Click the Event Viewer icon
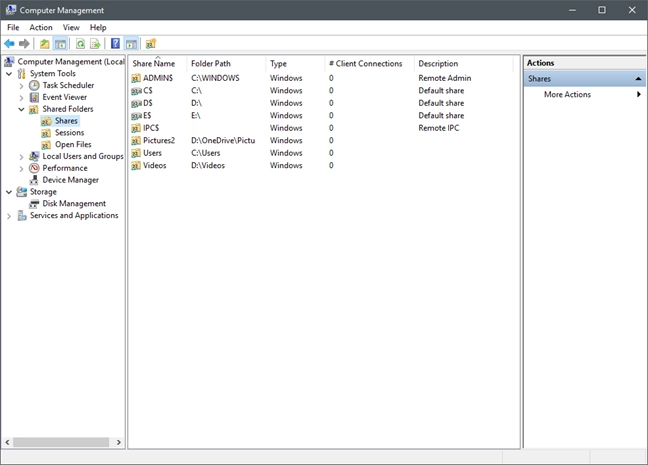Image resolution: width=648 pixels, height=465 pixels. [34, 98]
